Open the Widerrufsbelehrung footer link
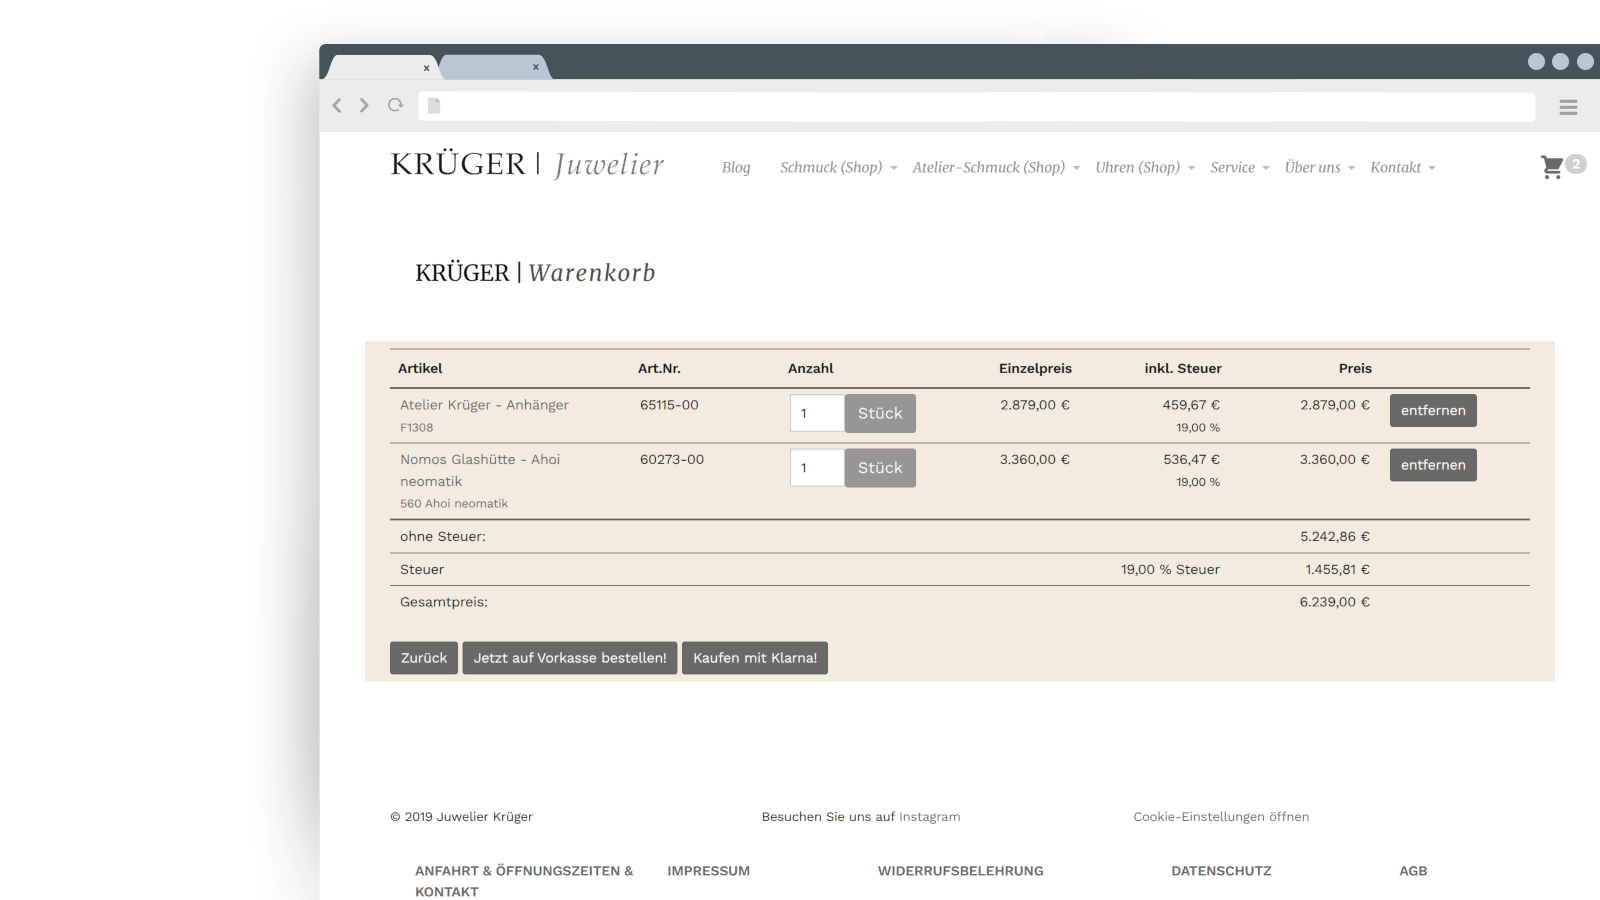This screenshot has height=900, width=1600. (961, 871)
